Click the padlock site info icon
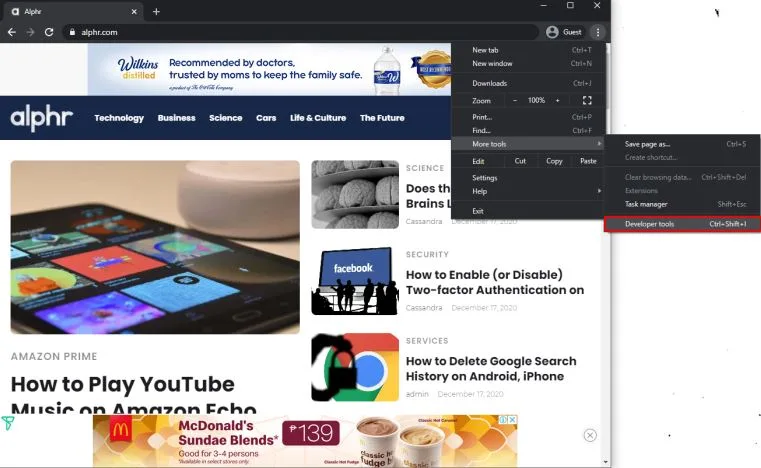The width and height of the screenshot is (761, 468). coord(72,32)
